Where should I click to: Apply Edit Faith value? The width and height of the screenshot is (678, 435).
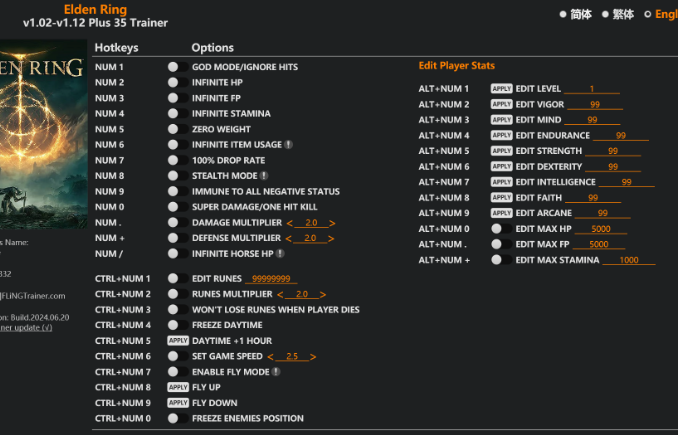[x=502, y=198]
